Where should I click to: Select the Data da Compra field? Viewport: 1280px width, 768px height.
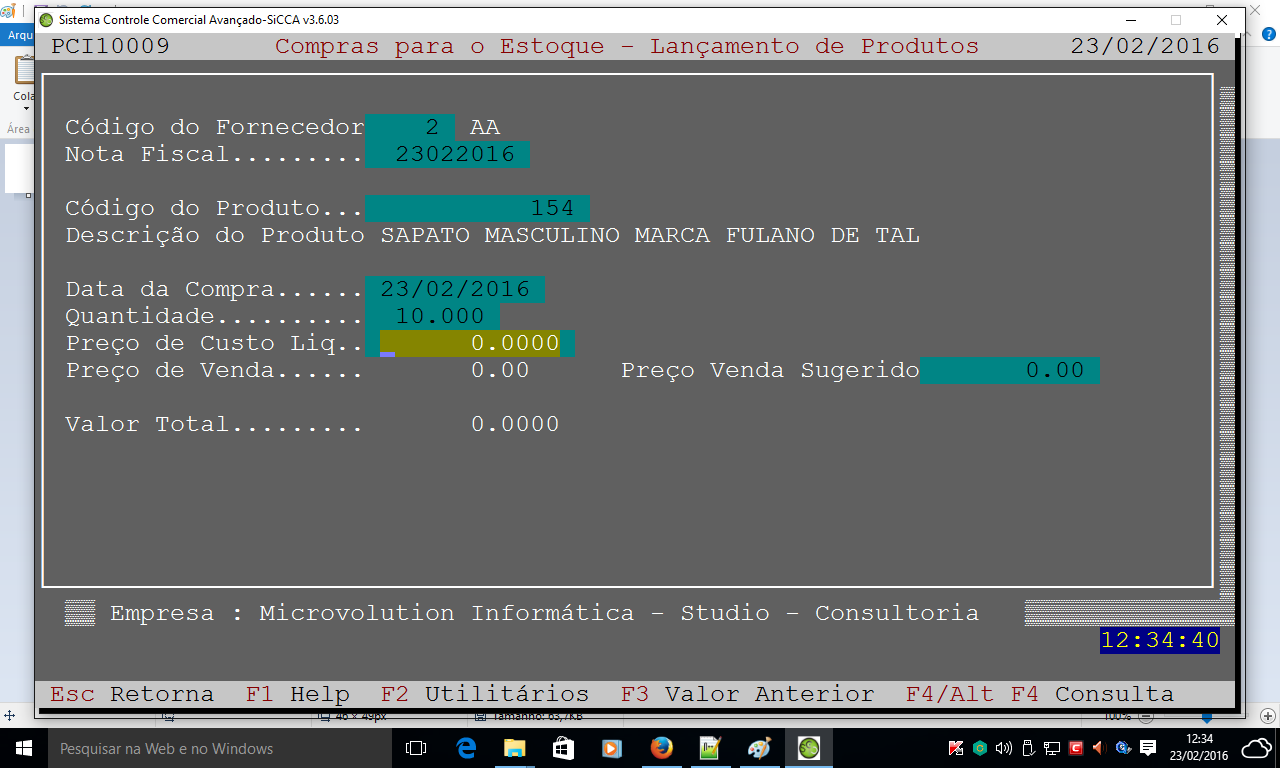click(x=455, y=289)
